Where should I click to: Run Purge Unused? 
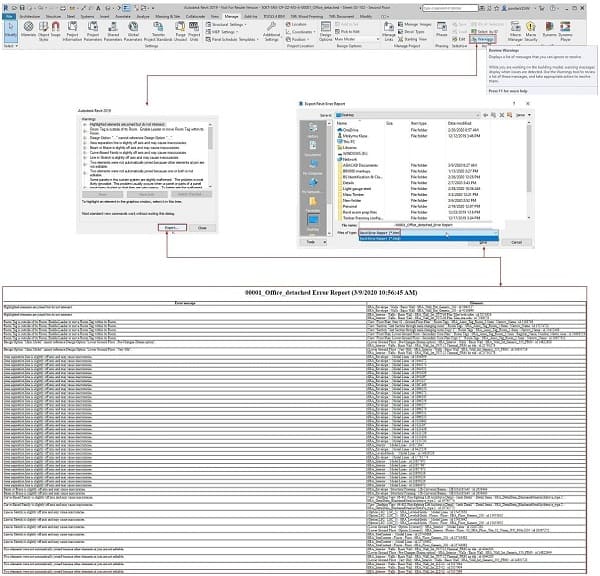pyautogui.click(x=180, y=31)
